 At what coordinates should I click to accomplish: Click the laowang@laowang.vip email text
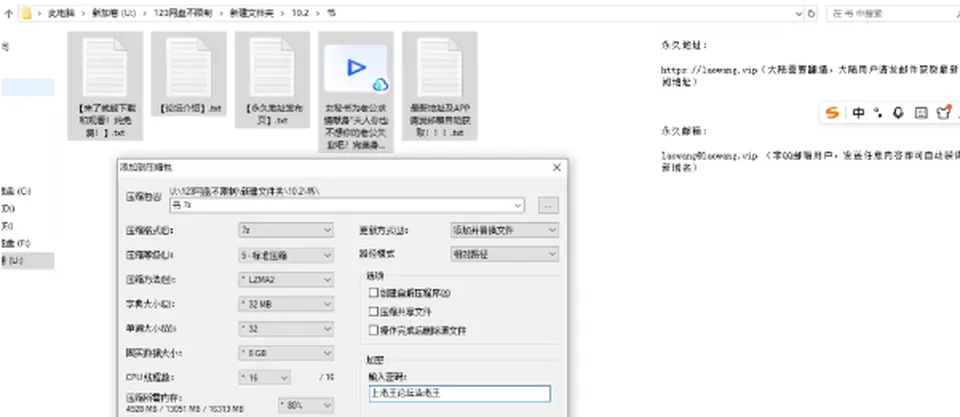tap(709, 156)
